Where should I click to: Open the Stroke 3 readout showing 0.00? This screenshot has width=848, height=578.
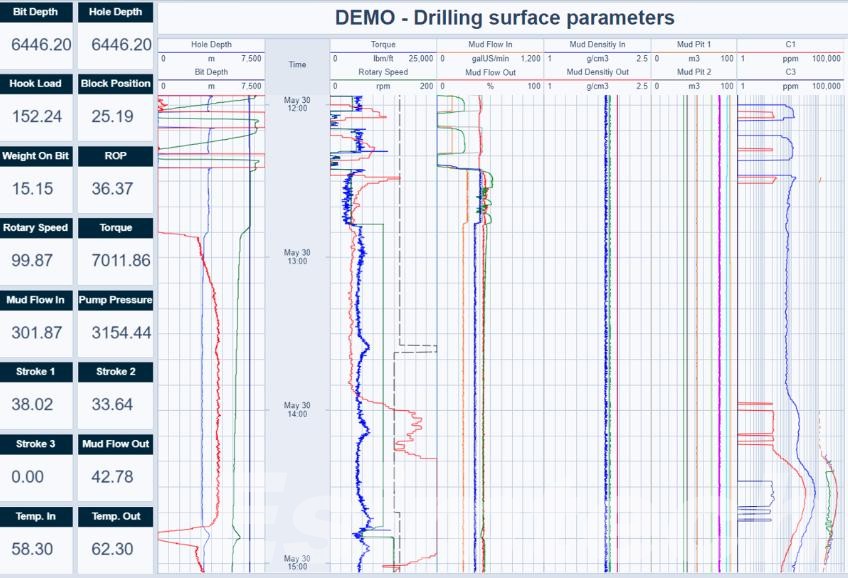pos(38,477)
